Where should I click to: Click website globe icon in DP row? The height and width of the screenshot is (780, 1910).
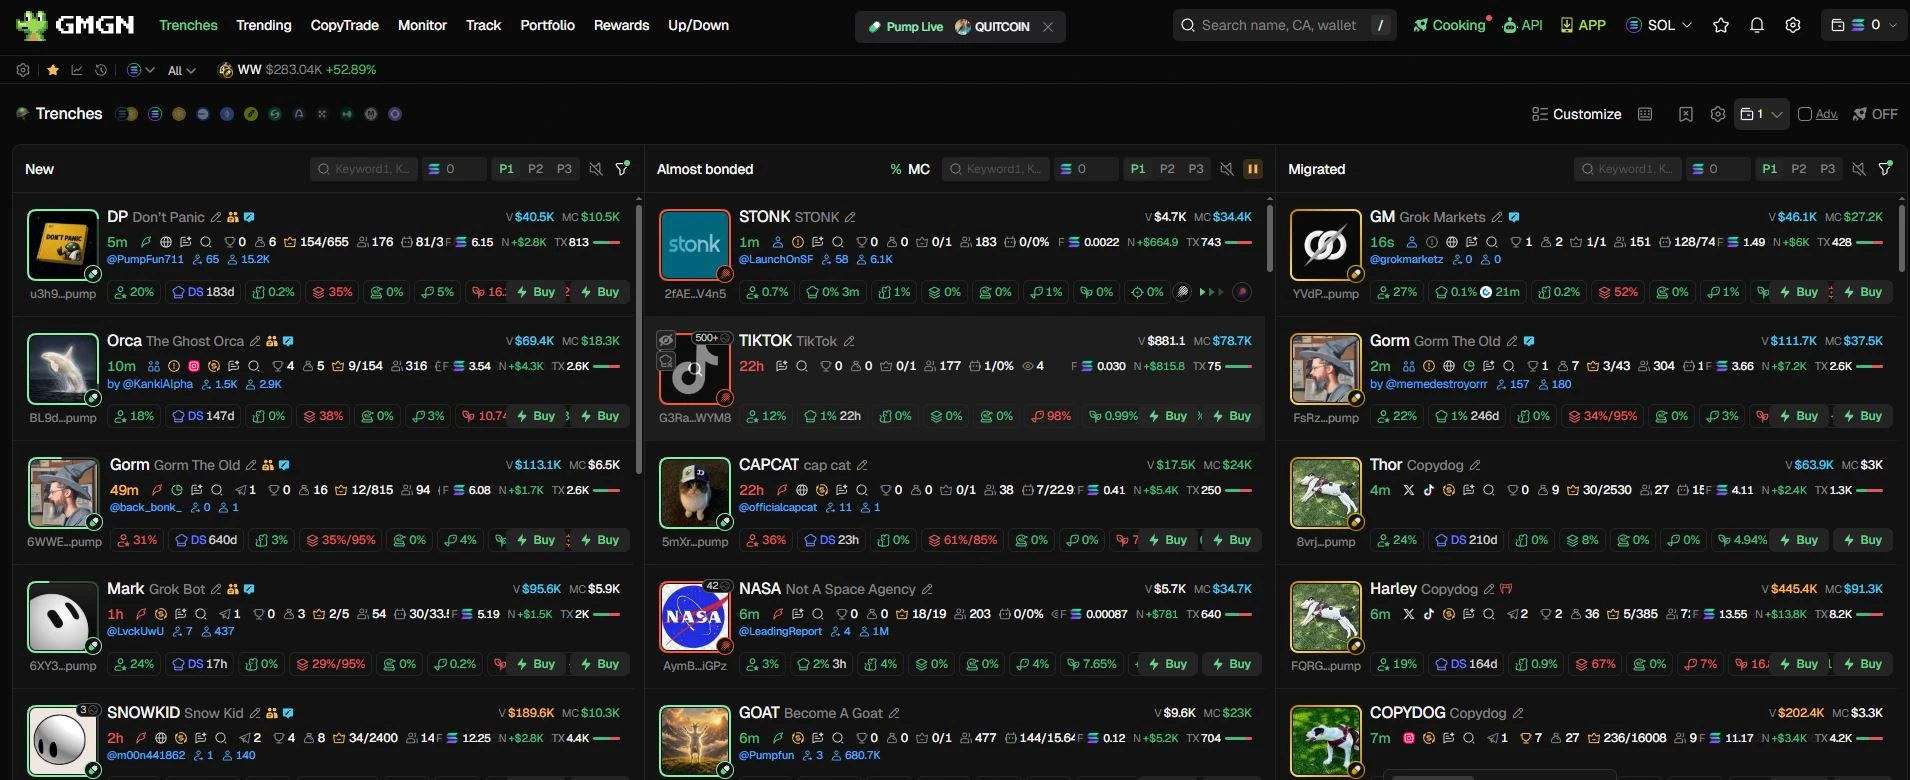(166, 242)
